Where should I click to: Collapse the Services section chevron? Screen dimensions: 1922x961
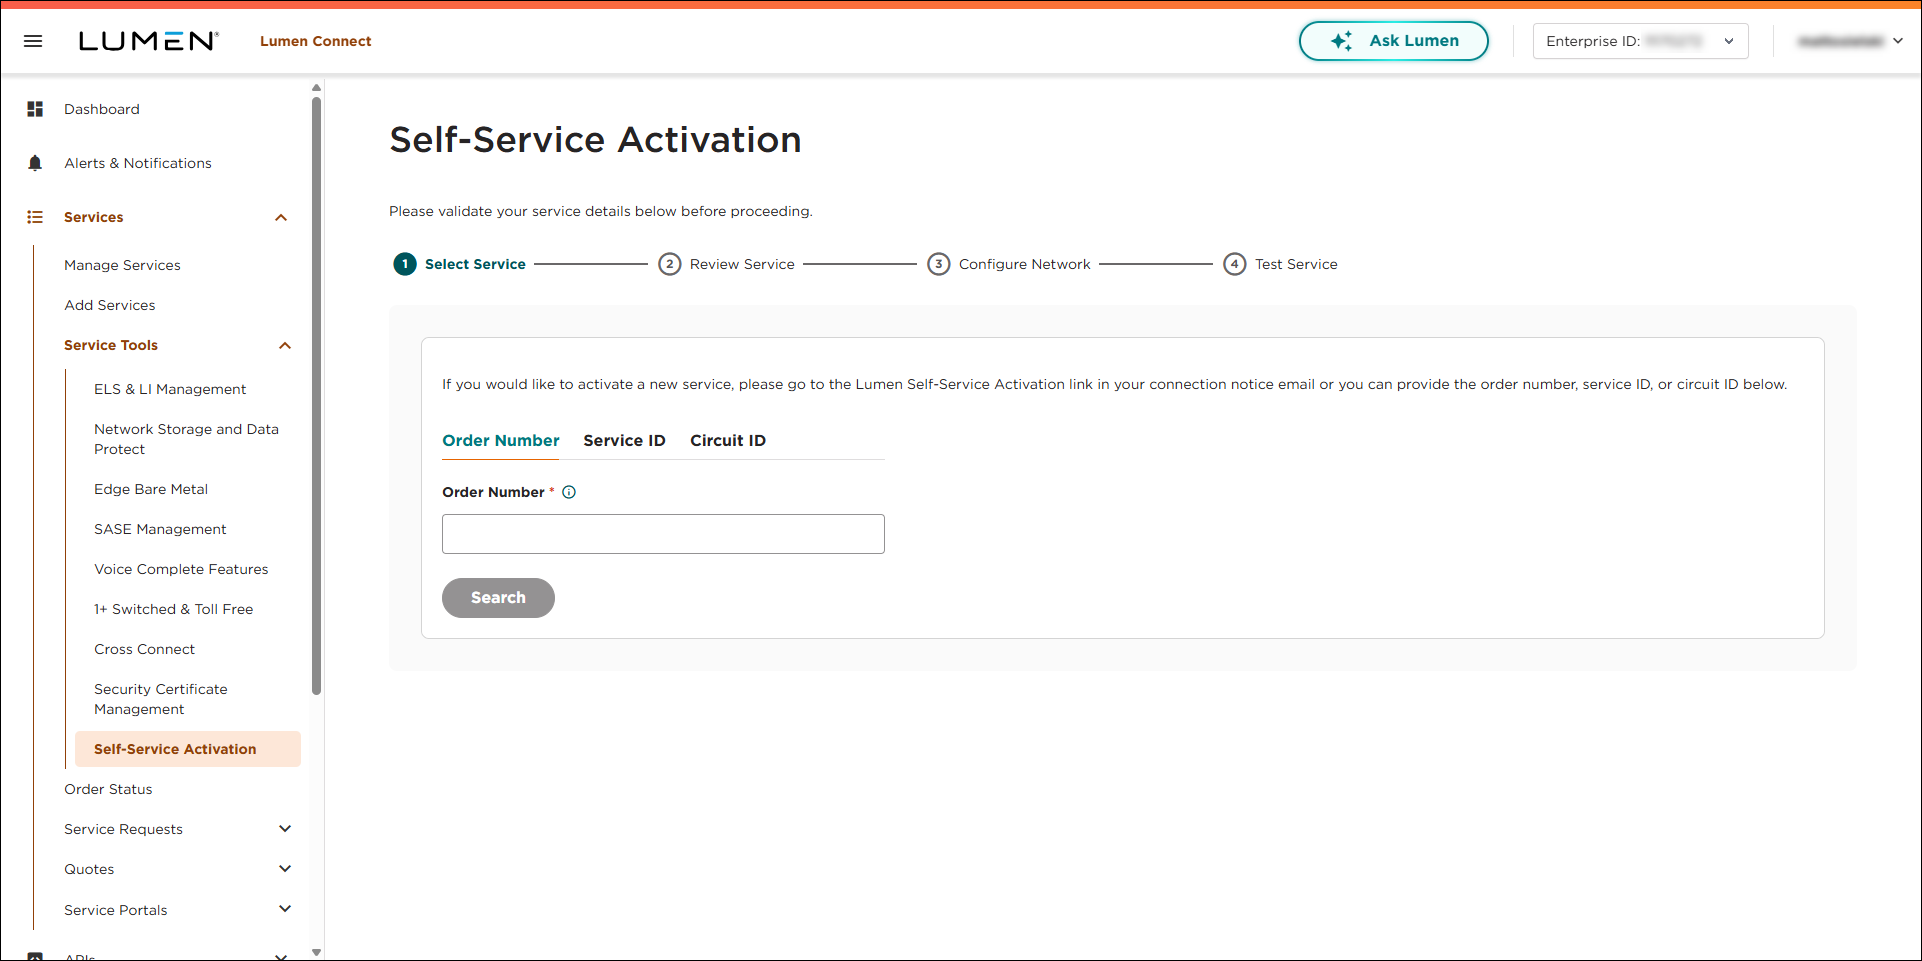pos(281,217)
